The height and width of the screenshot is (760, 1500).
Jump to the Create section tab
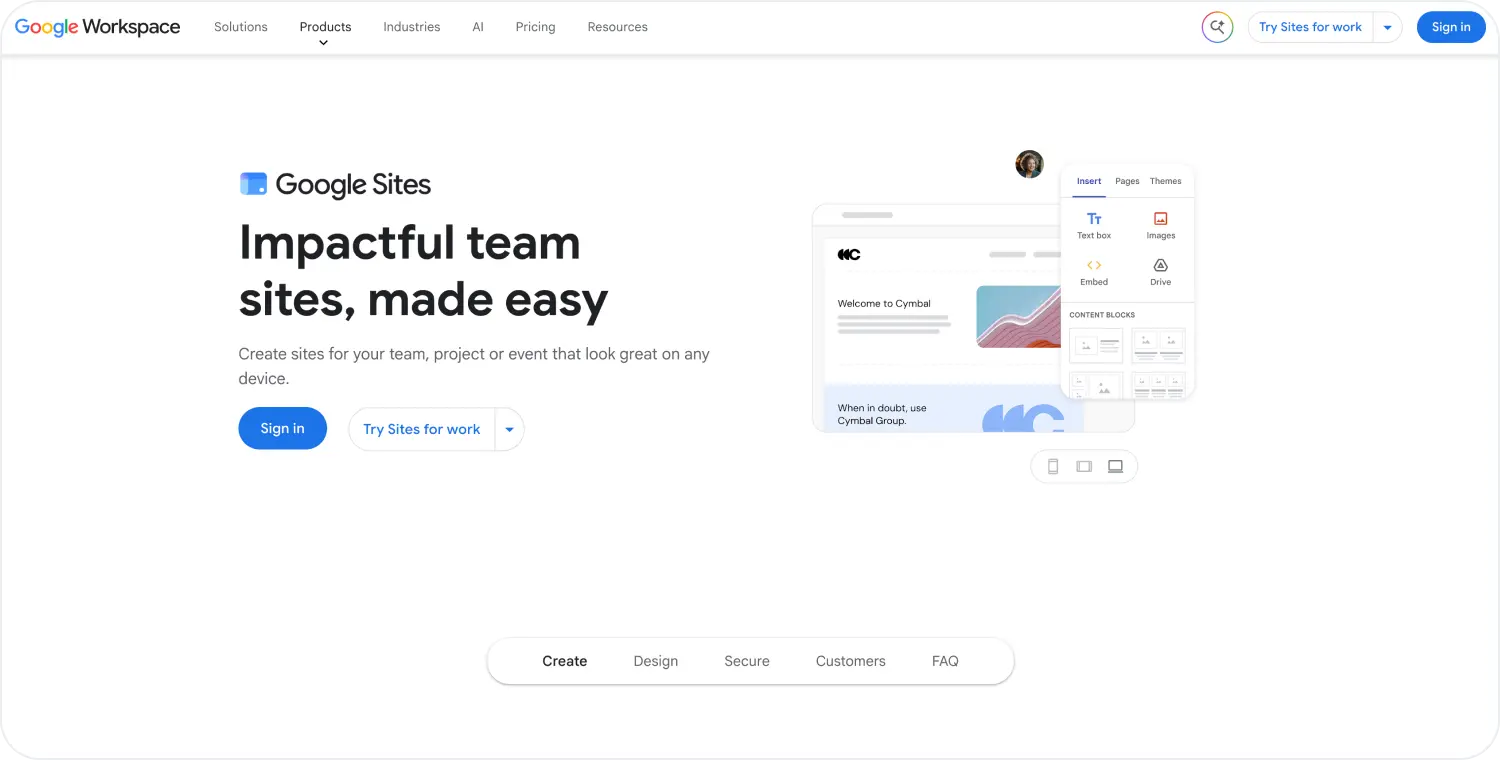[565, 661]
